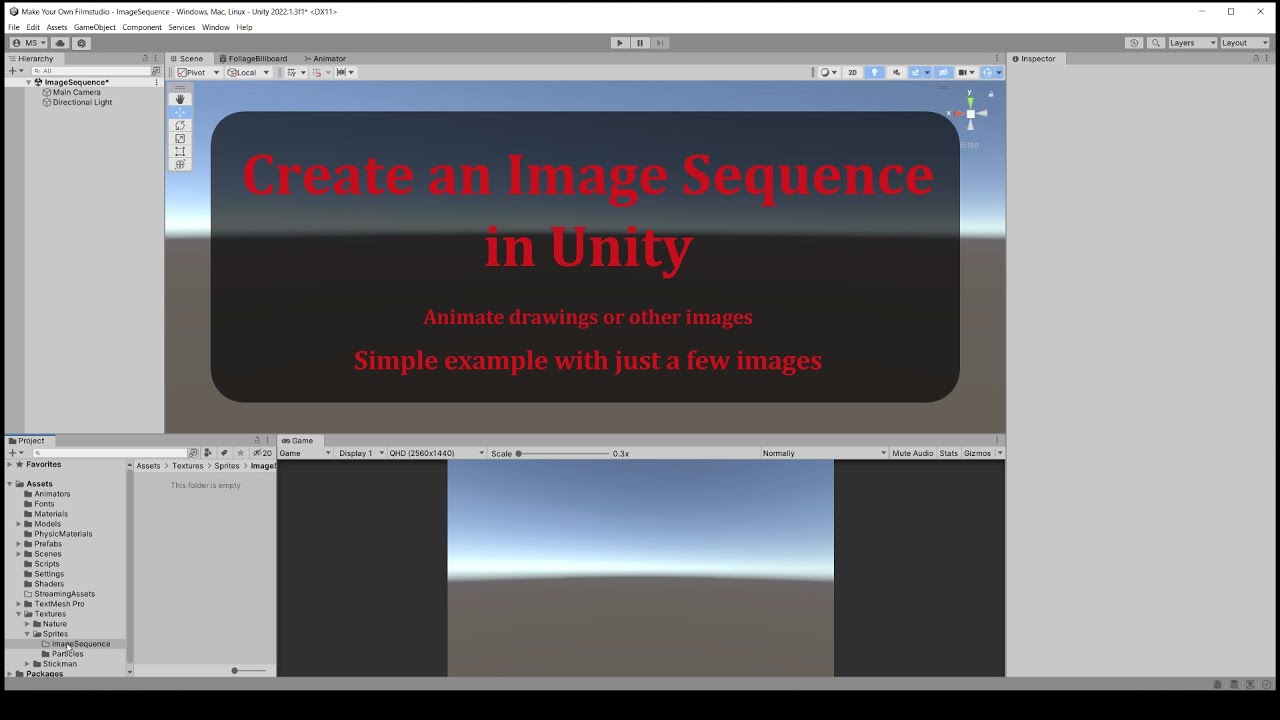
Task: Toggle Scene lighting bulb button
Action: pyautogui.click(x=875, y=72)
